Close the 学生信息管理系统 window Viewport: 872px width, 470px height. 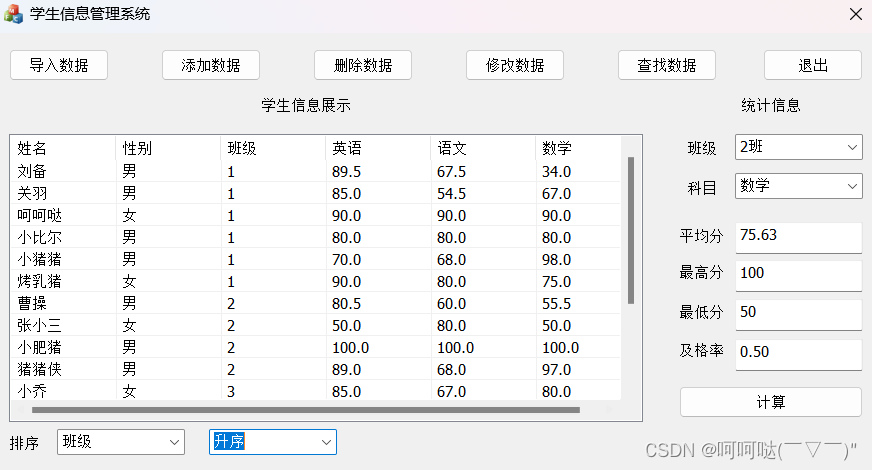click(x=856, y=14)
